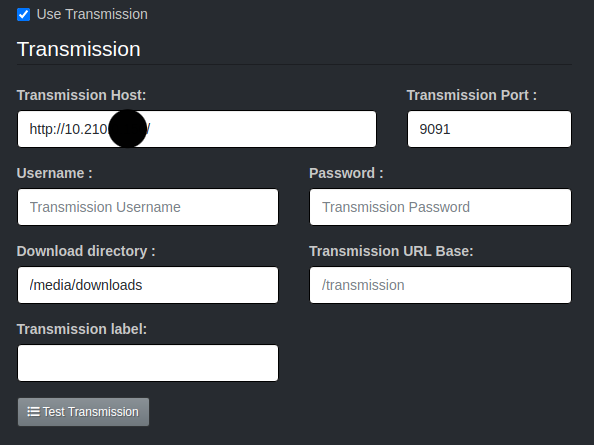The height and width of the screenshot is (445, 594).
Task: Click the divider line under Transmission heading
Action: 294,65
